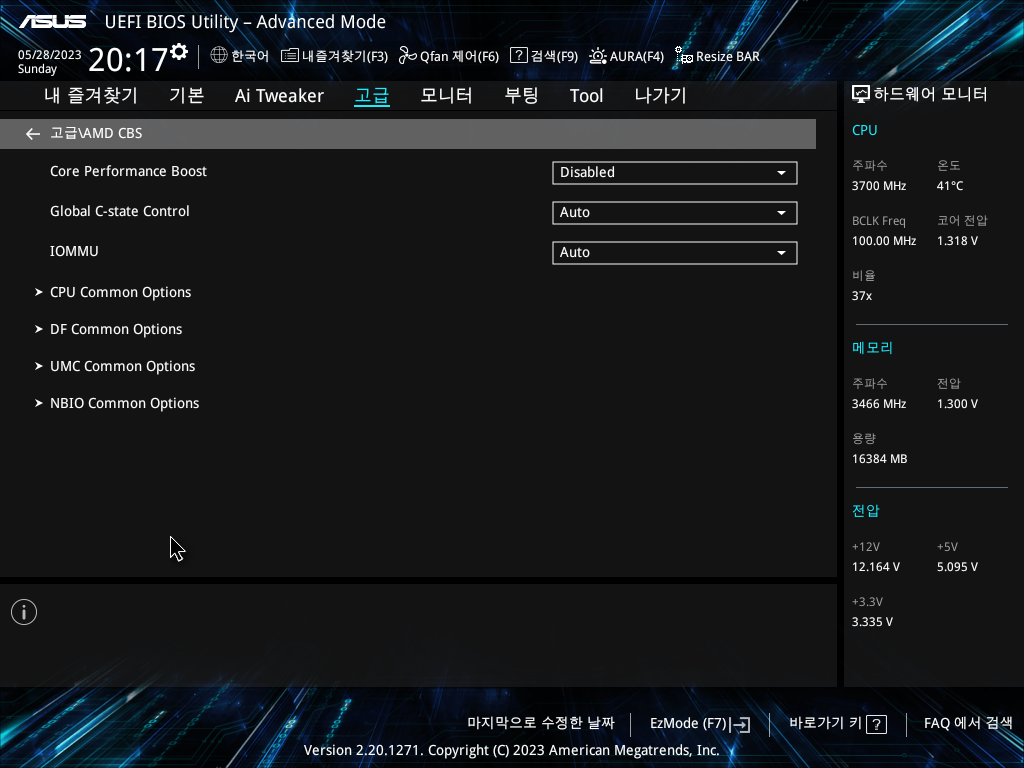The width and height of the screenshot is (1024, 768).
Task: Open Qfan control fan icon
Action: (x=408, y=56)
